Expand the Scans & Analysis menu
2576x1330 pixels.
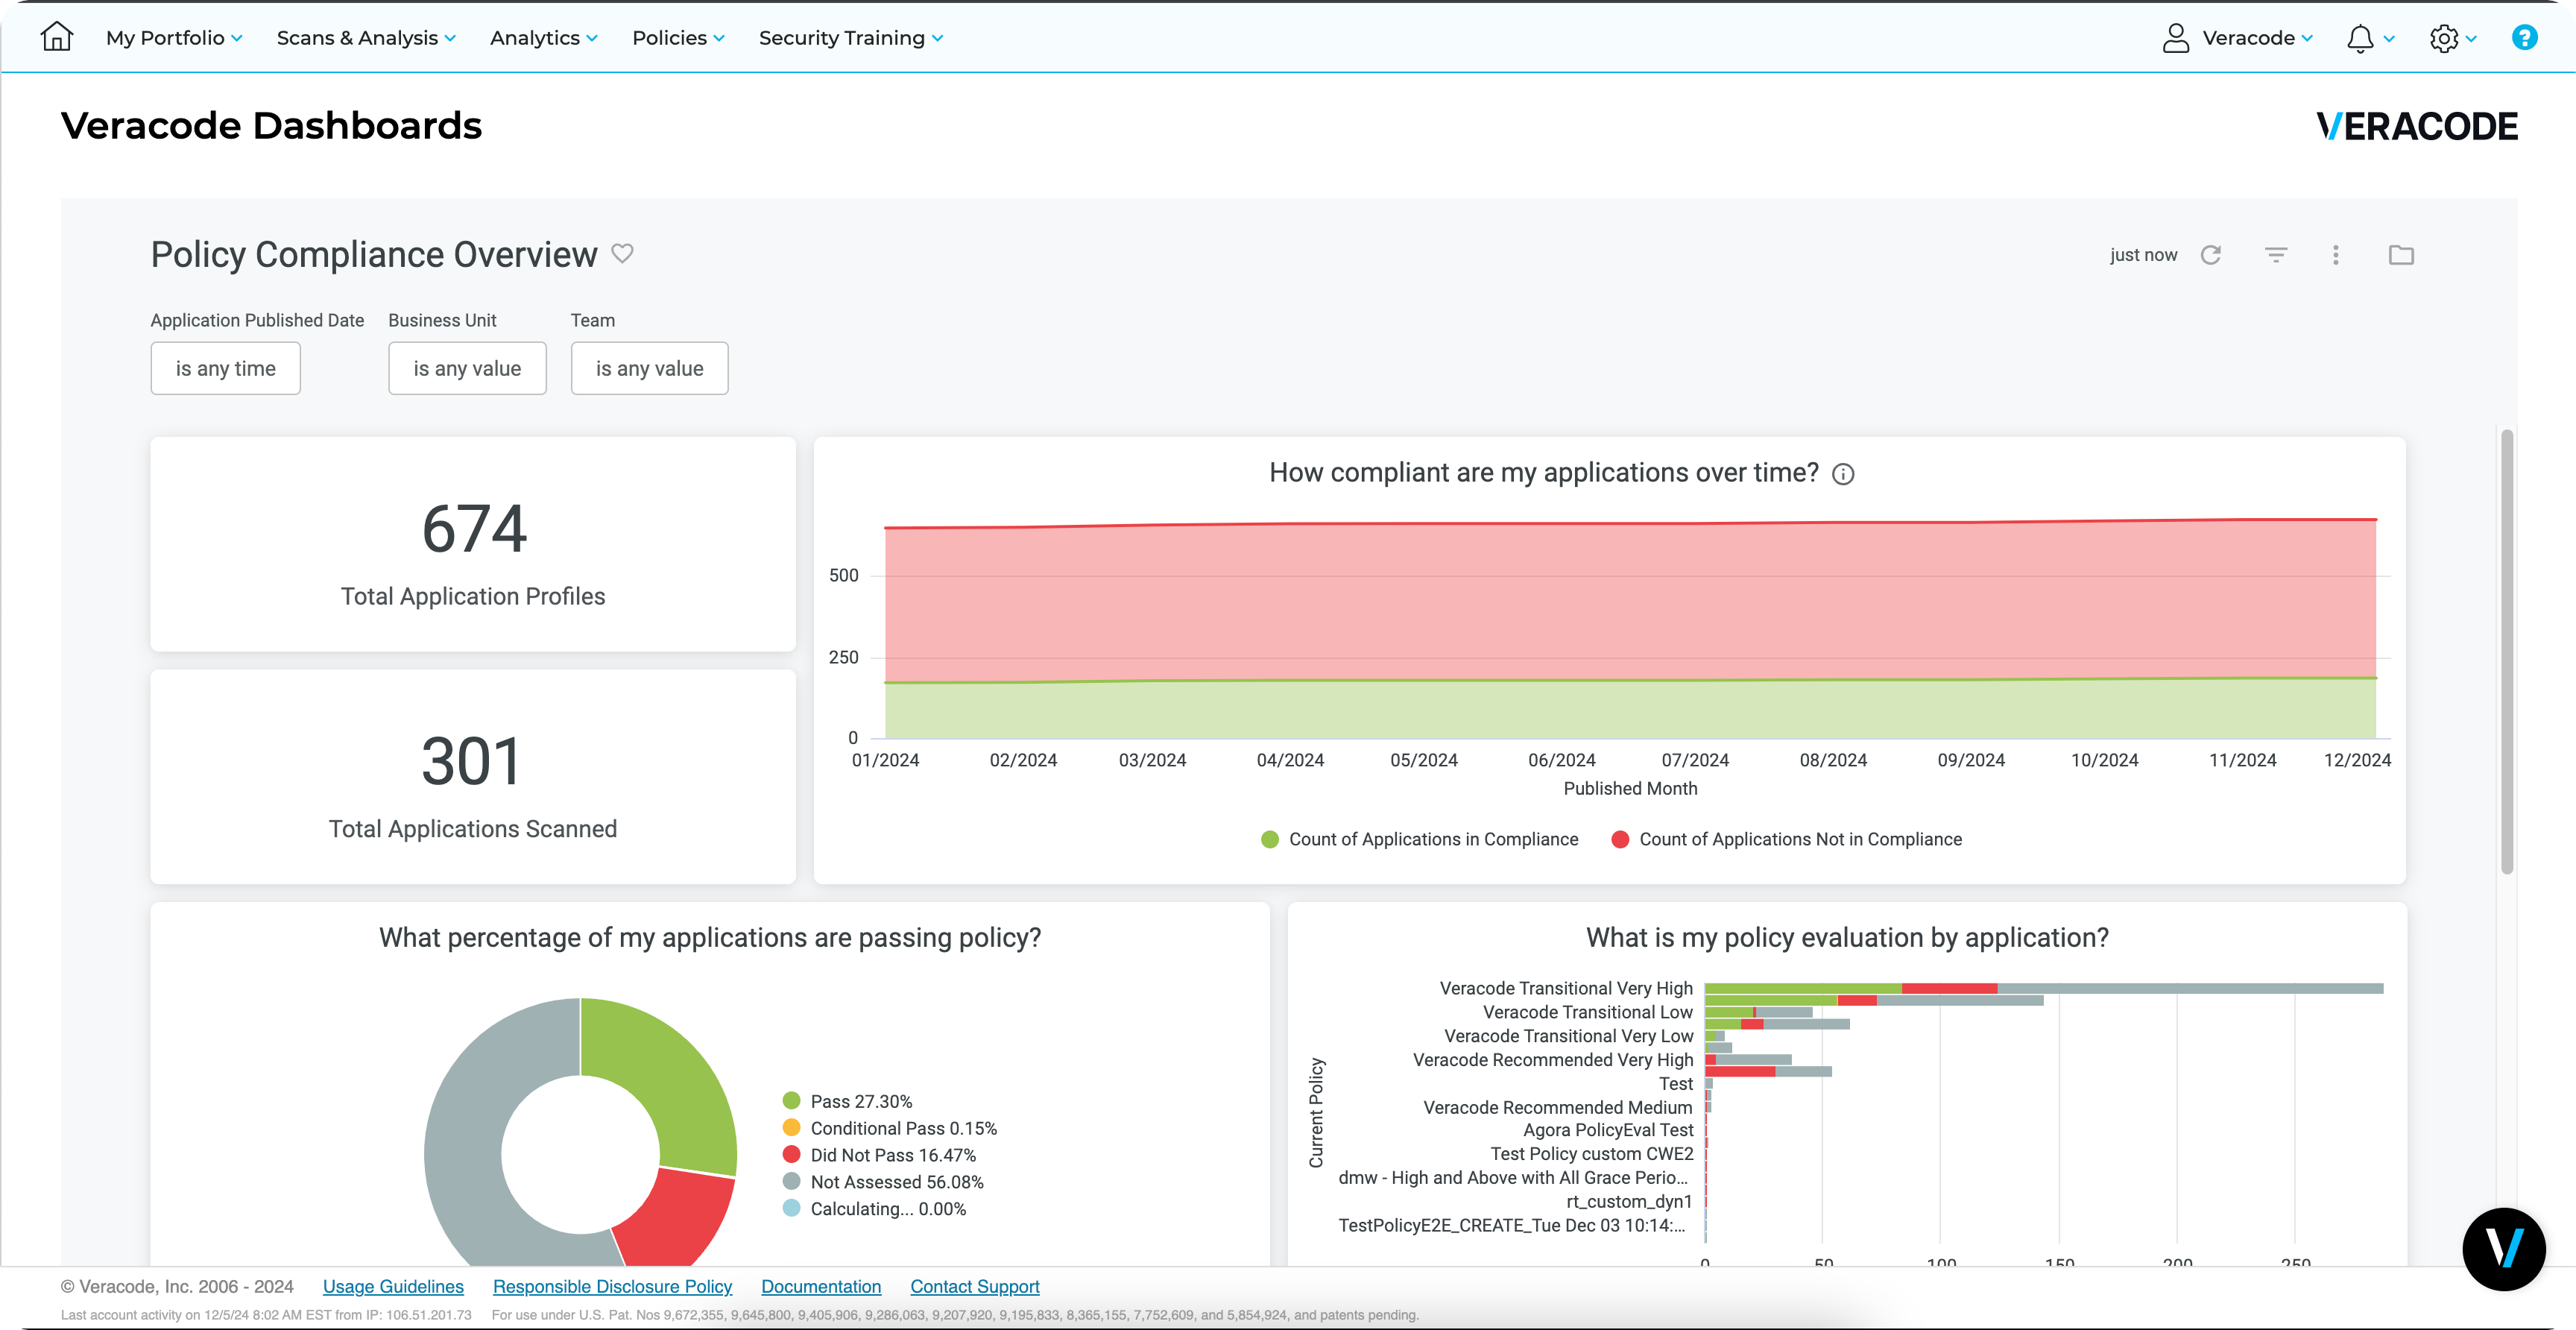(x=366, y=38)
